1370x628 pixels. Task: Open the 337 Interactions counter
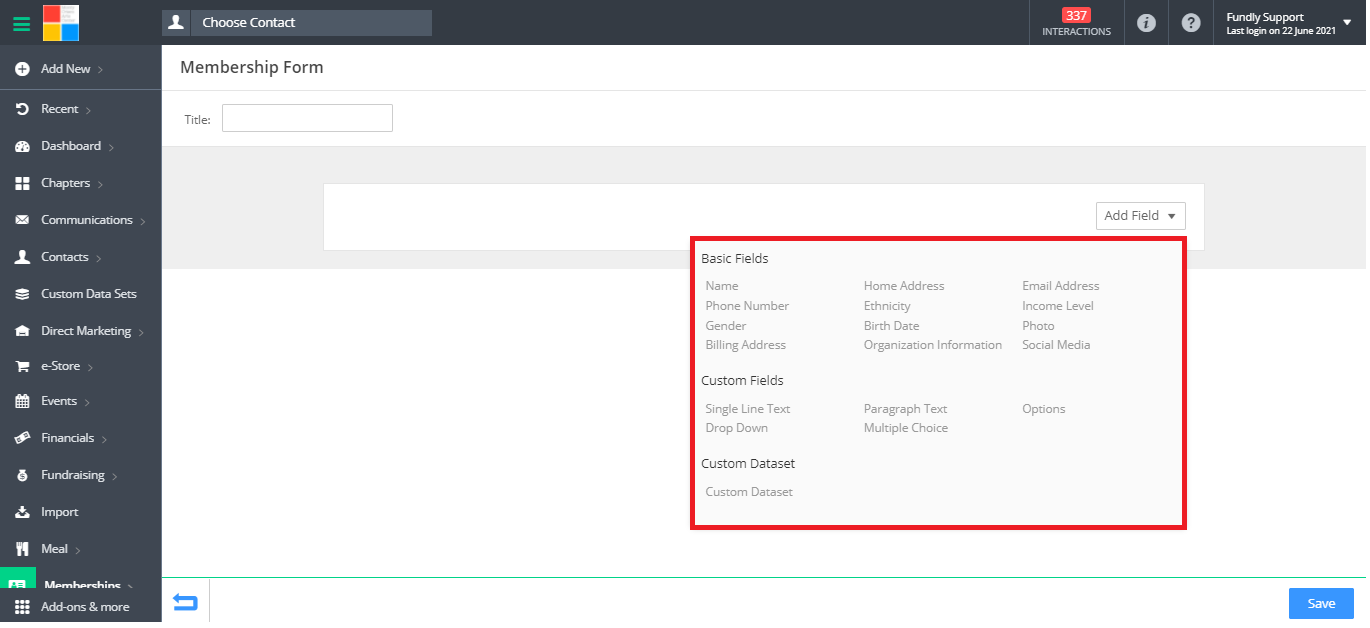tap(1076, 23)
